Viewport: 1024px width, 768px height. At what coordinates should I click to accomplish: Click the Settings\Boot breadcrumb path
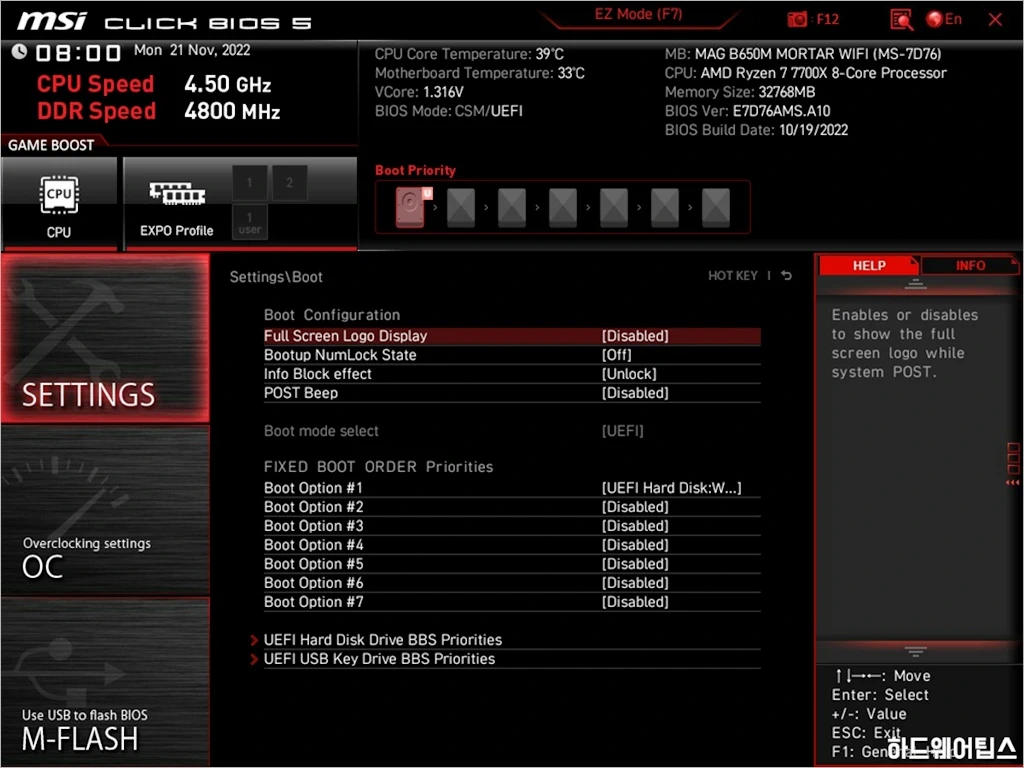[276, 277]
